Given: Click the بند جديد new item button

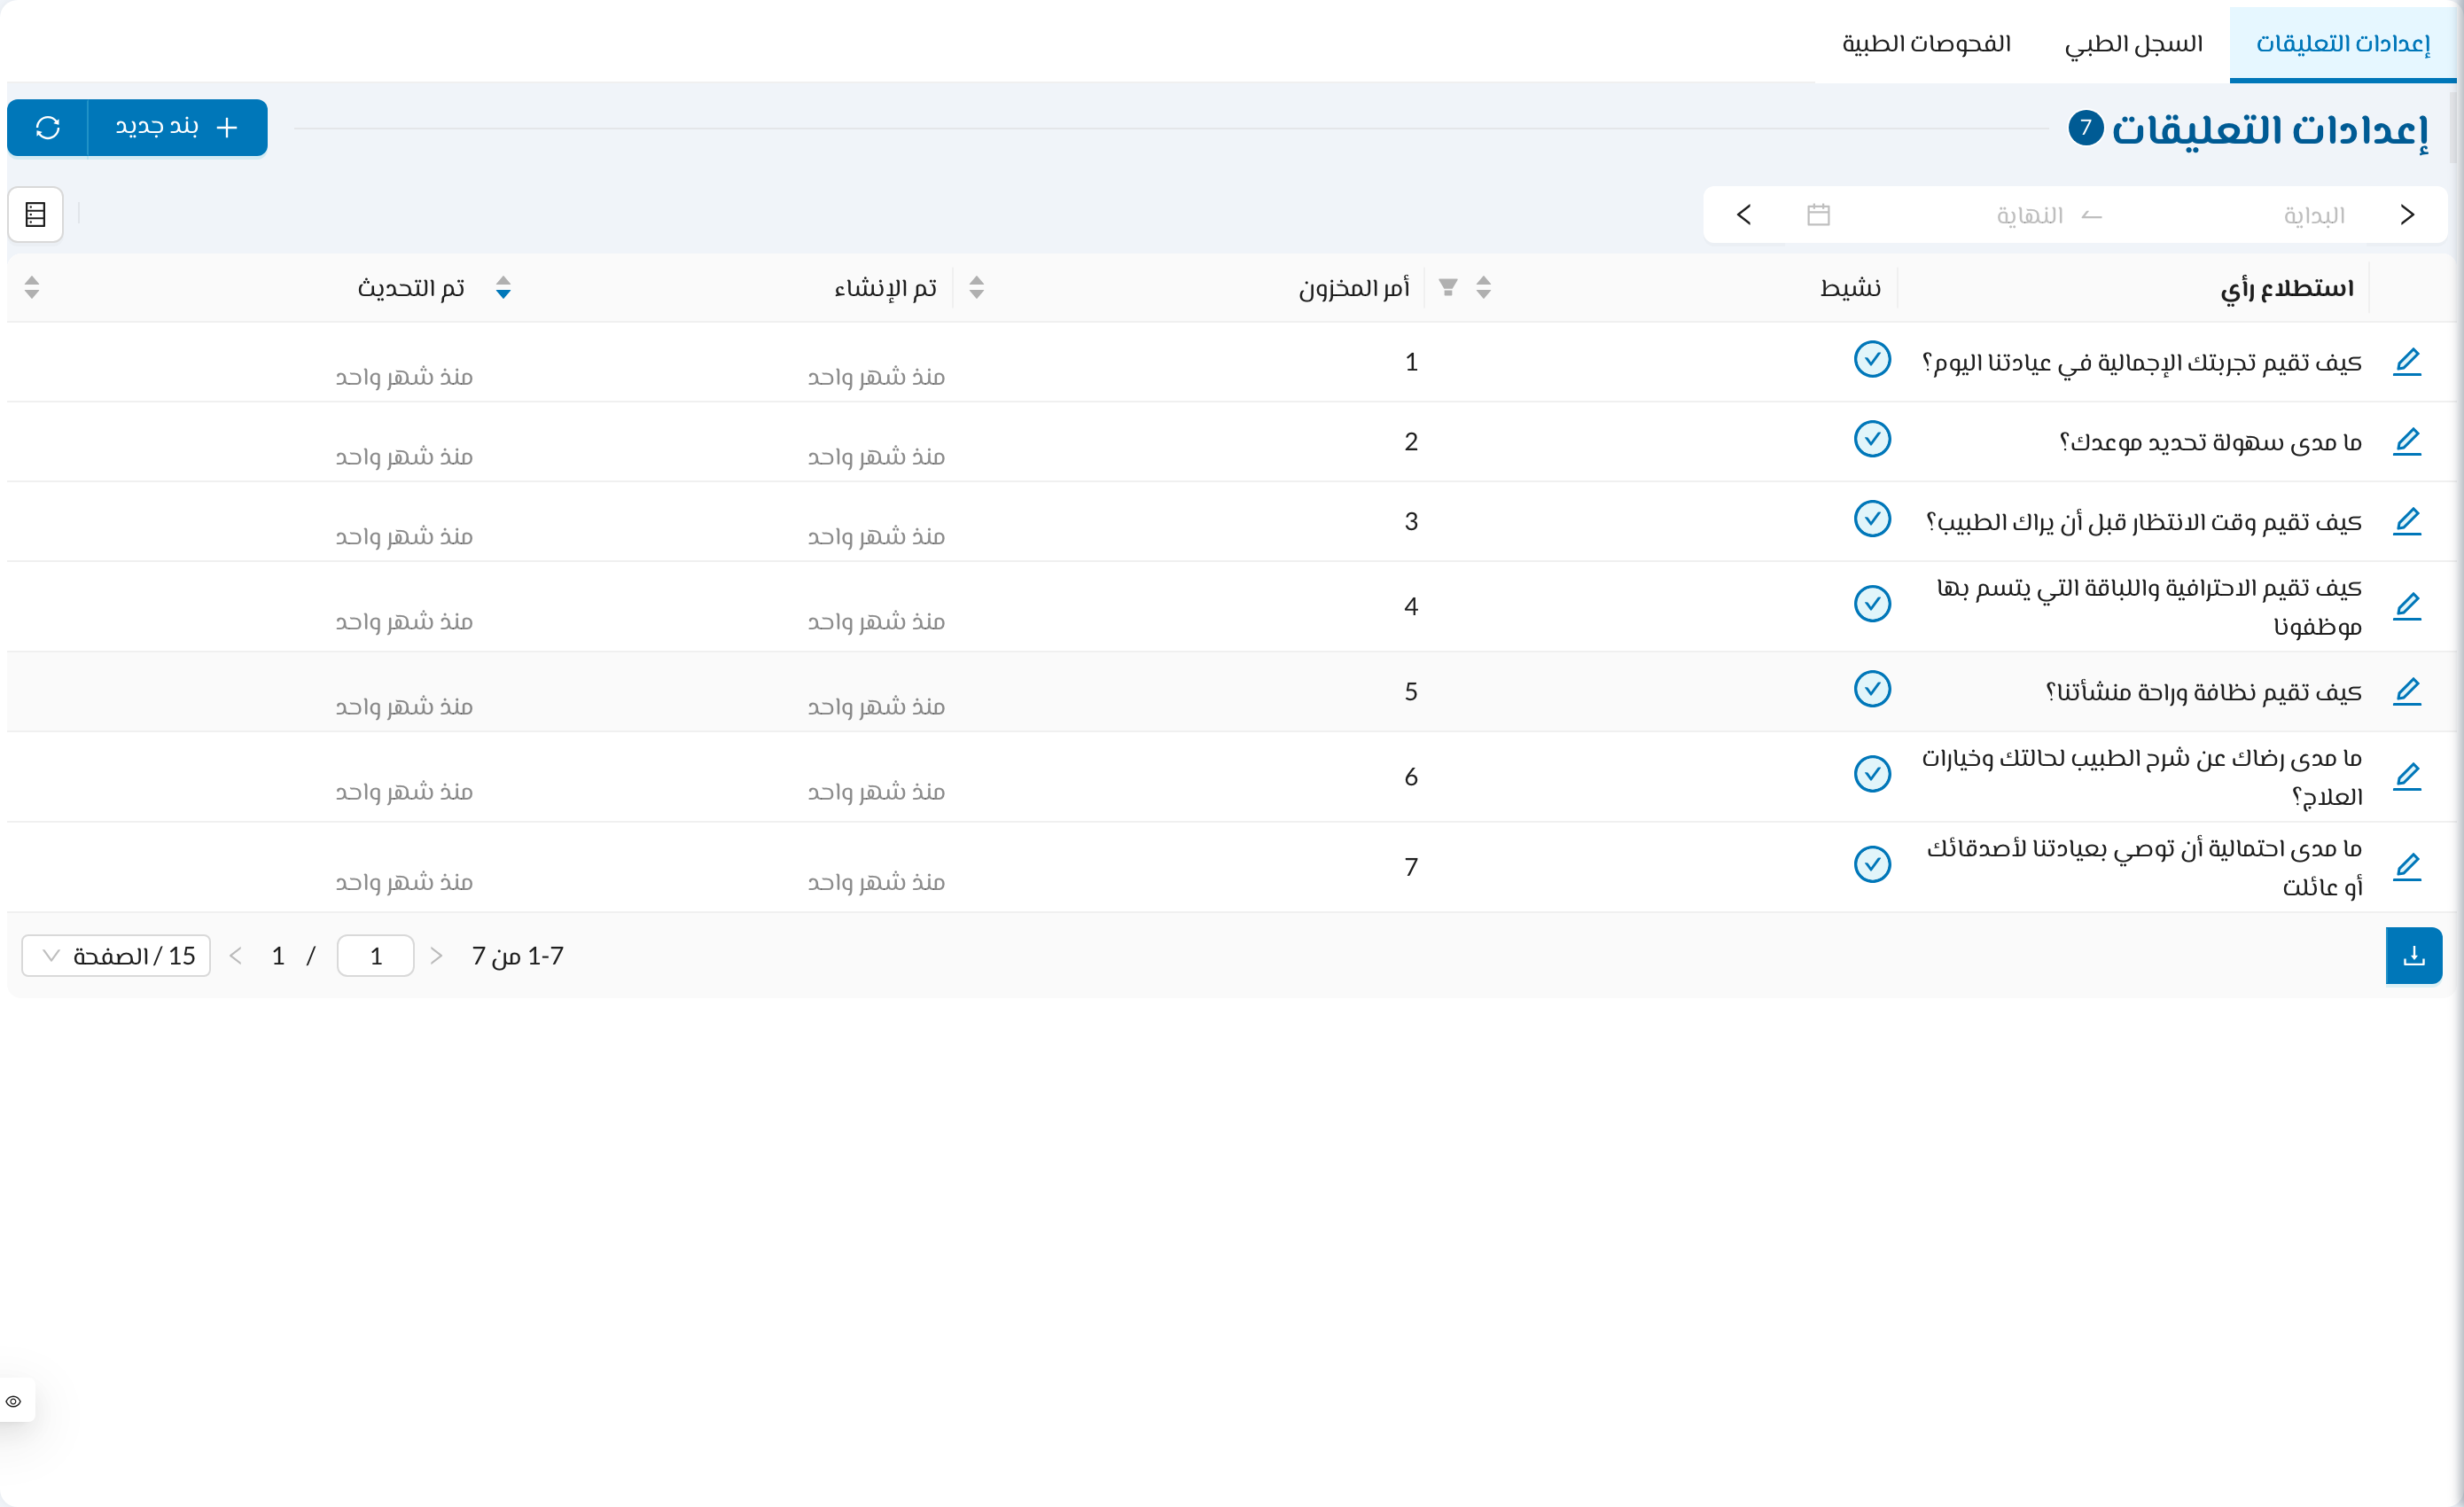Looking at the screenshot, I should tap(178, 127).
